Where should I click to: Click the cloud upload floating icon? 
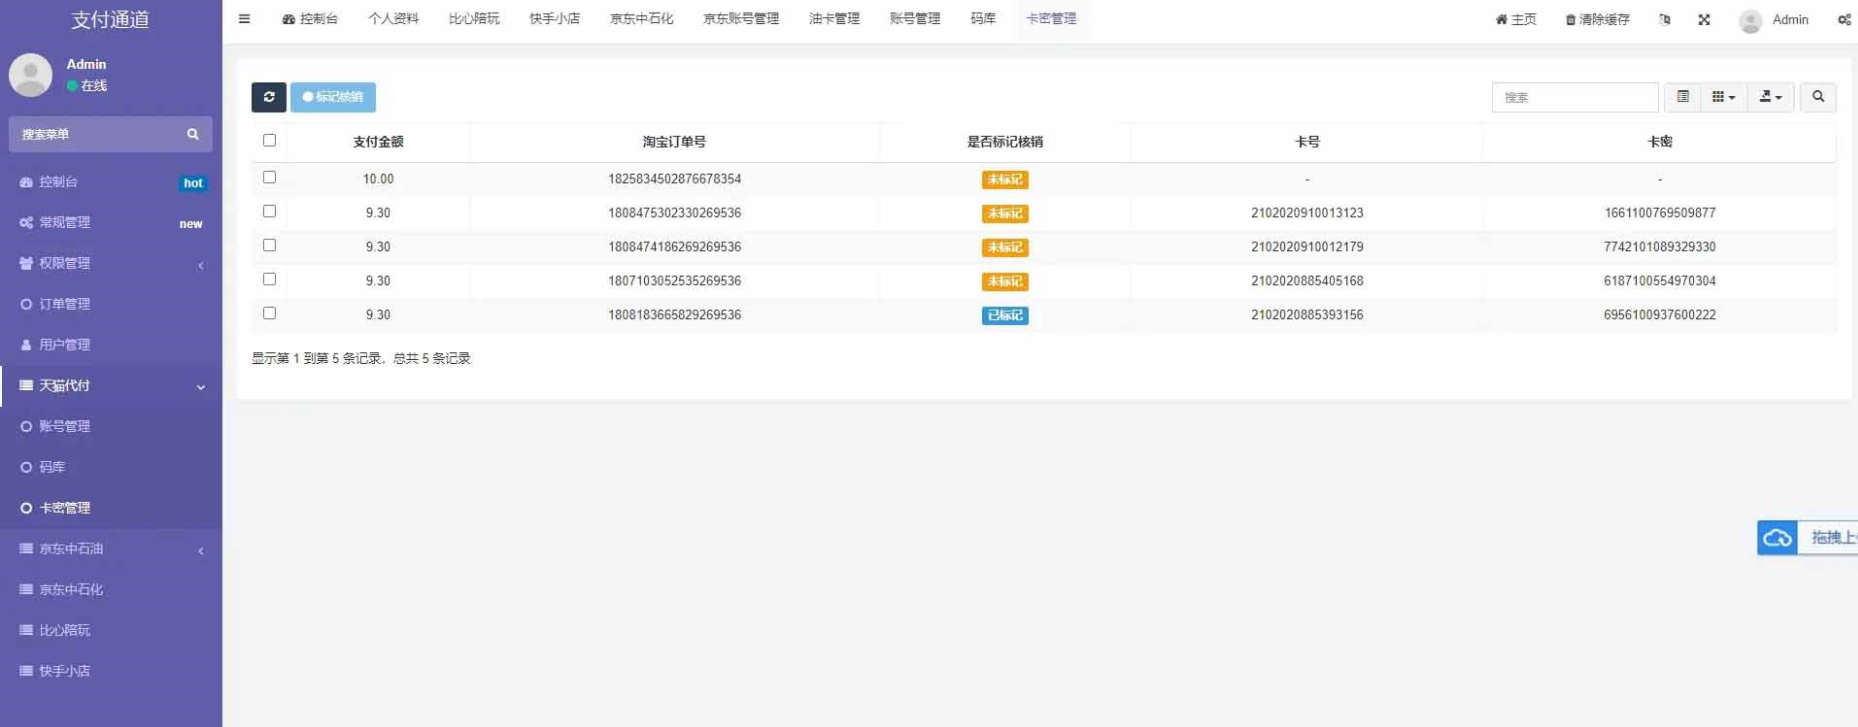pos(1777,538)
